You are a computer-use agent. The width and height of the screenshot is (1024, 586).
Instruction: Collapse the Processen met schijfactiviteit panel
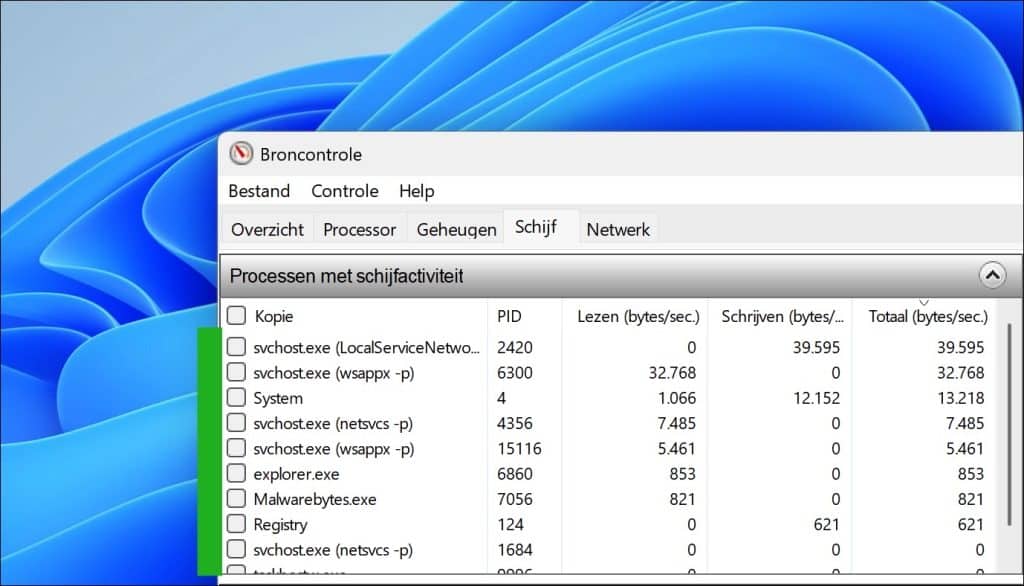tap(992, 275)
